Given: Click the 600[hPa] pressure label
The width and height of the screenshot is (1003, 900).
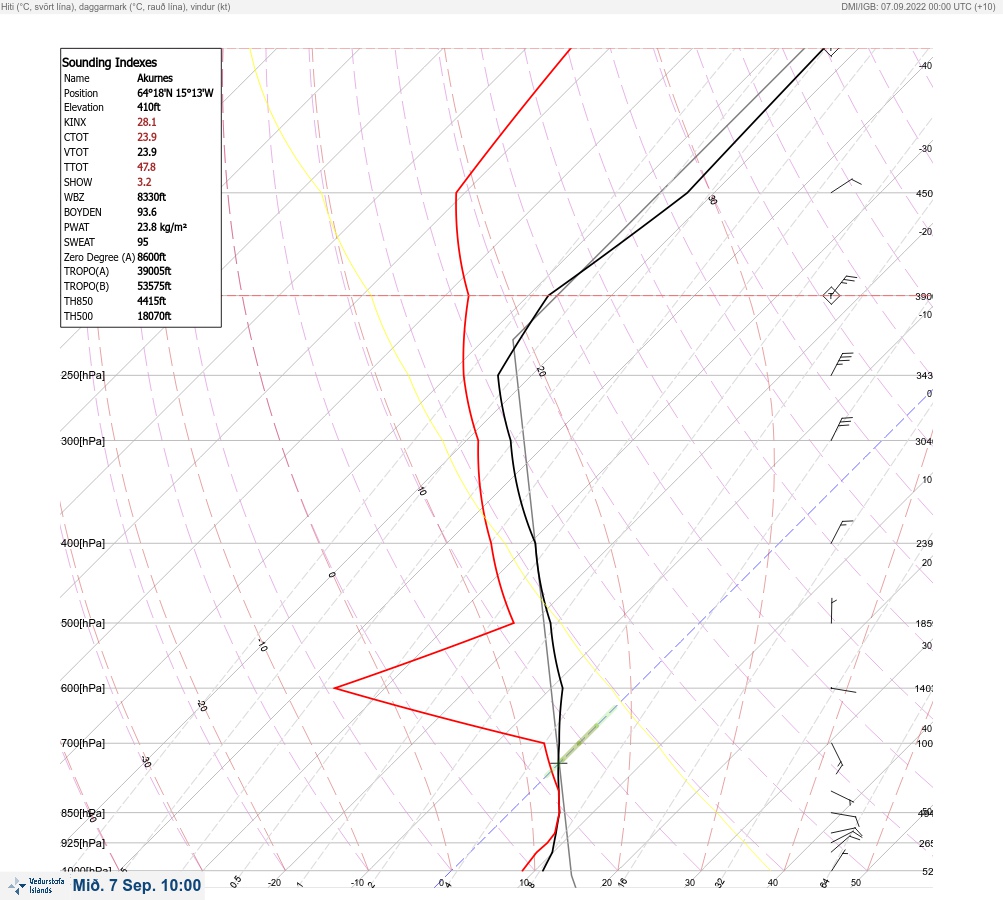Looking at the screenshot, I should click(x=83, y=688).
